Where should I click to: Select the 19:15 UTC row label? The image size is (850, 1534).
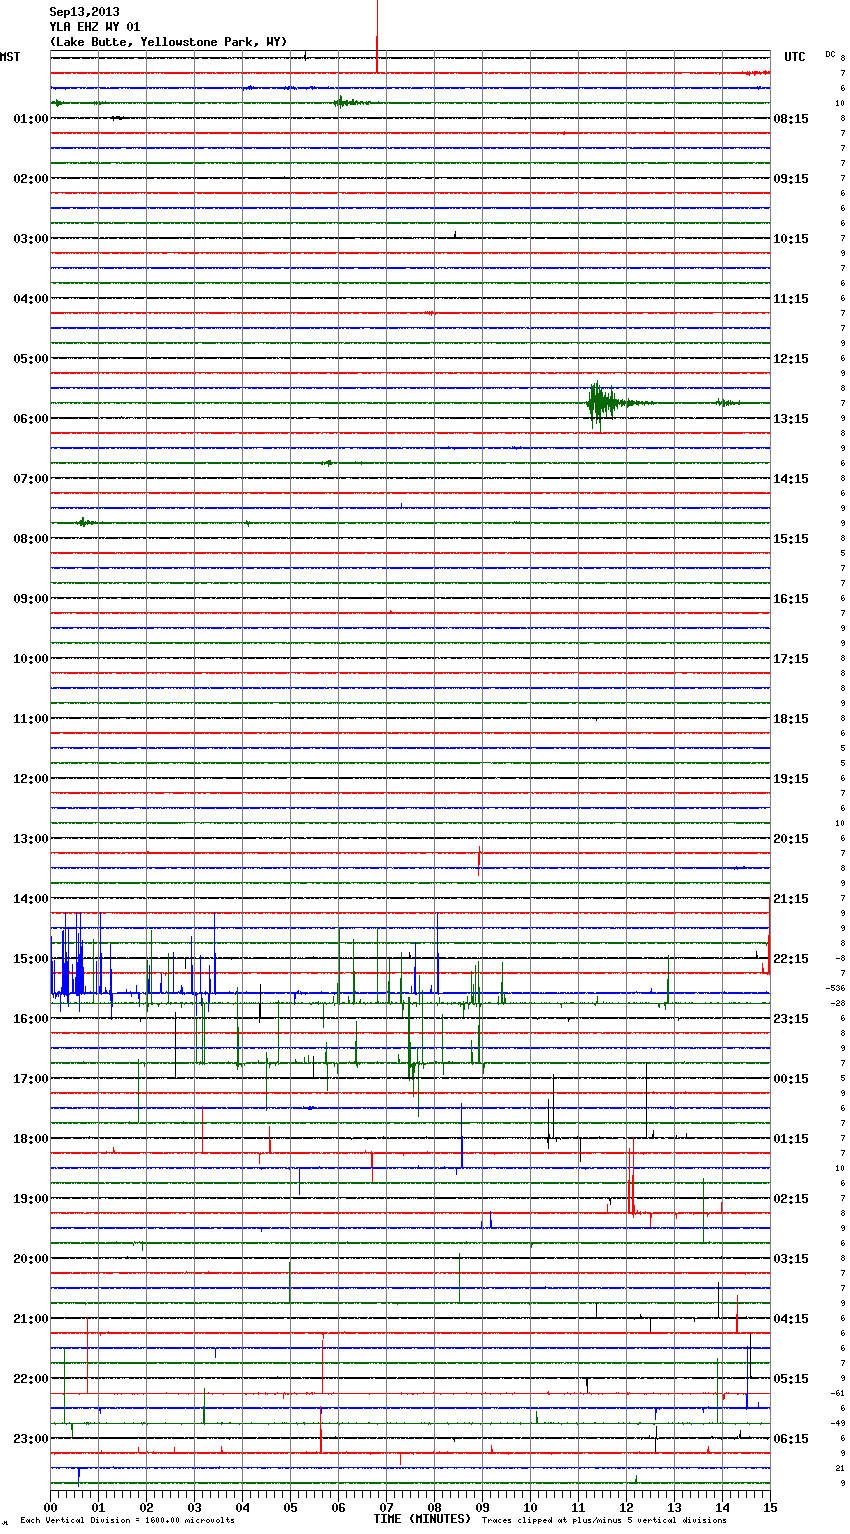791,779
